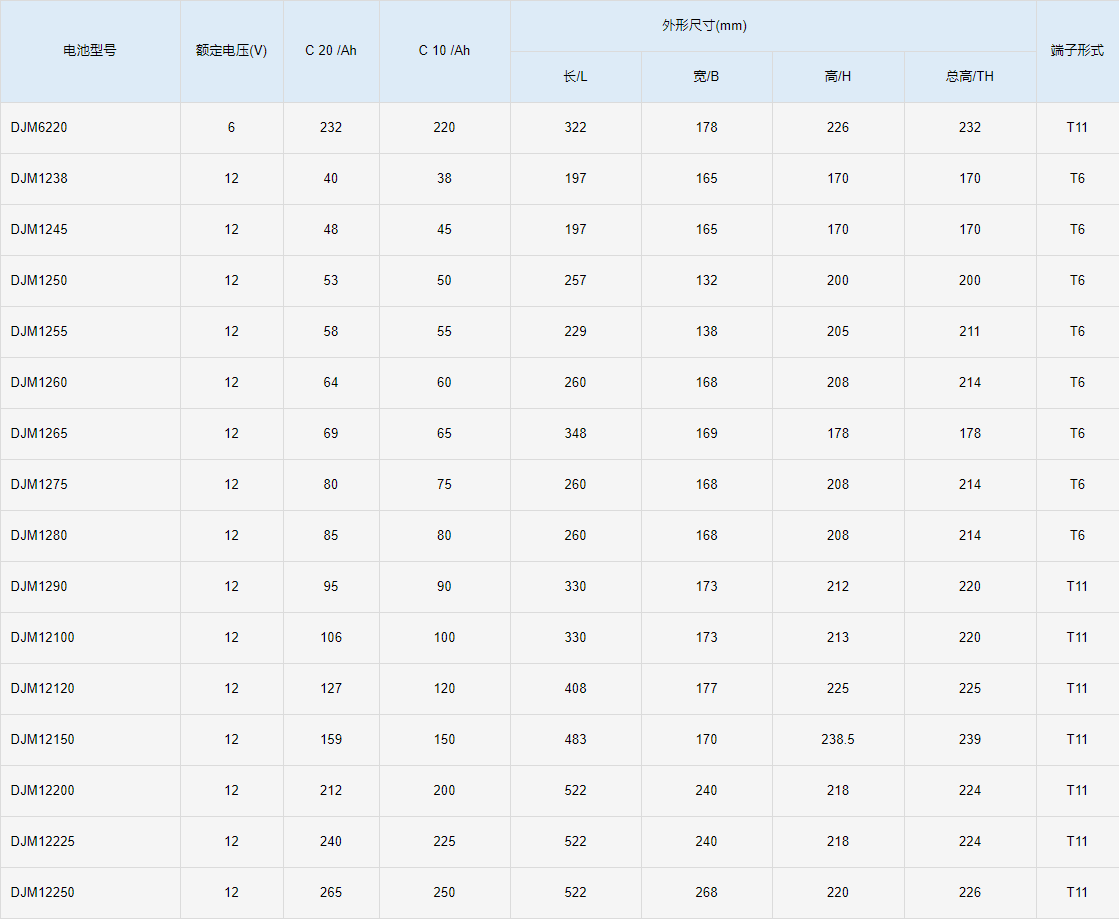Viewport: 1119px width, 919px height.
Task: Click the 宽/B sub-header
Action: click(706, 76)
